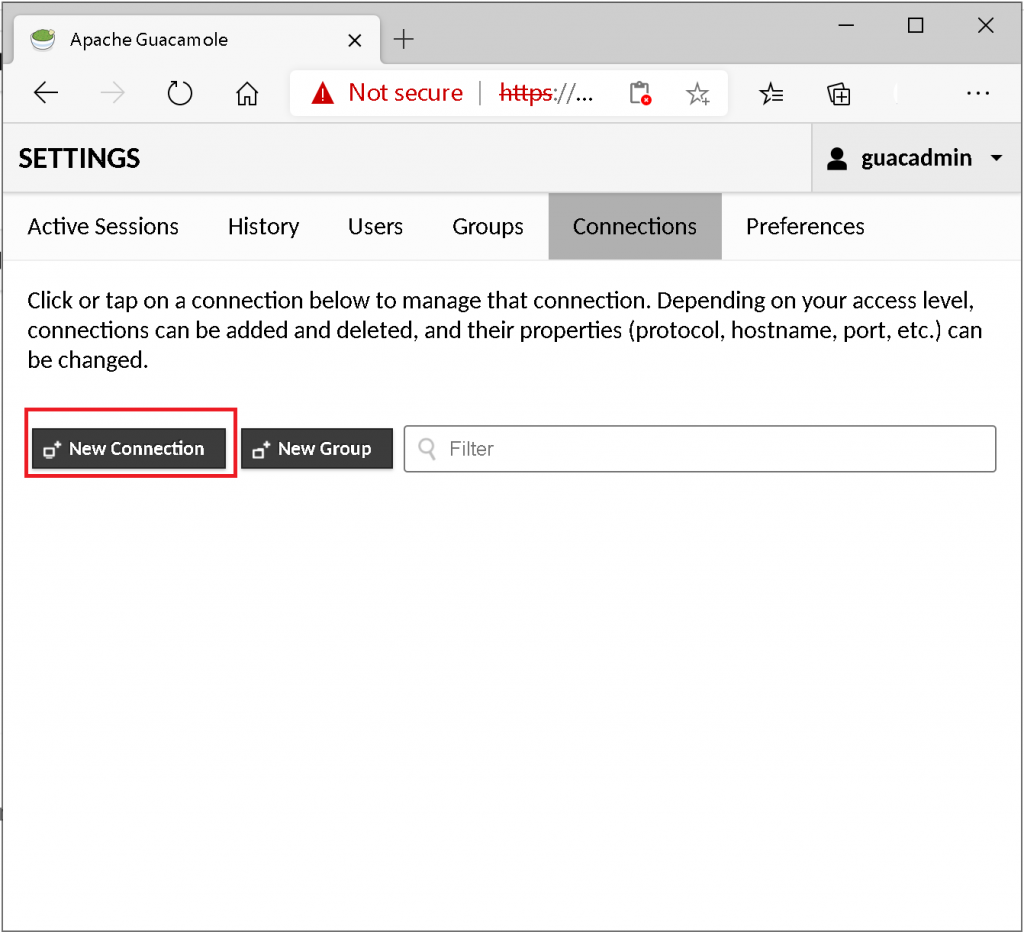Click the New Connection button
Viewport: 1024px width, 932px height.
click(x=129, y=449)
